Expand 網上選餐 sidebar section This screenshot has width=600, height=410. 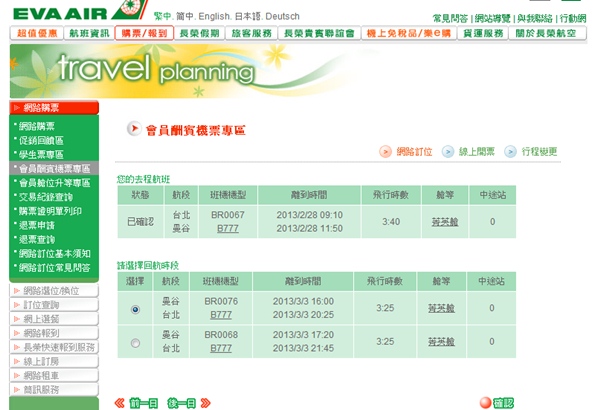pyautogui.click(x=54, y=319)
